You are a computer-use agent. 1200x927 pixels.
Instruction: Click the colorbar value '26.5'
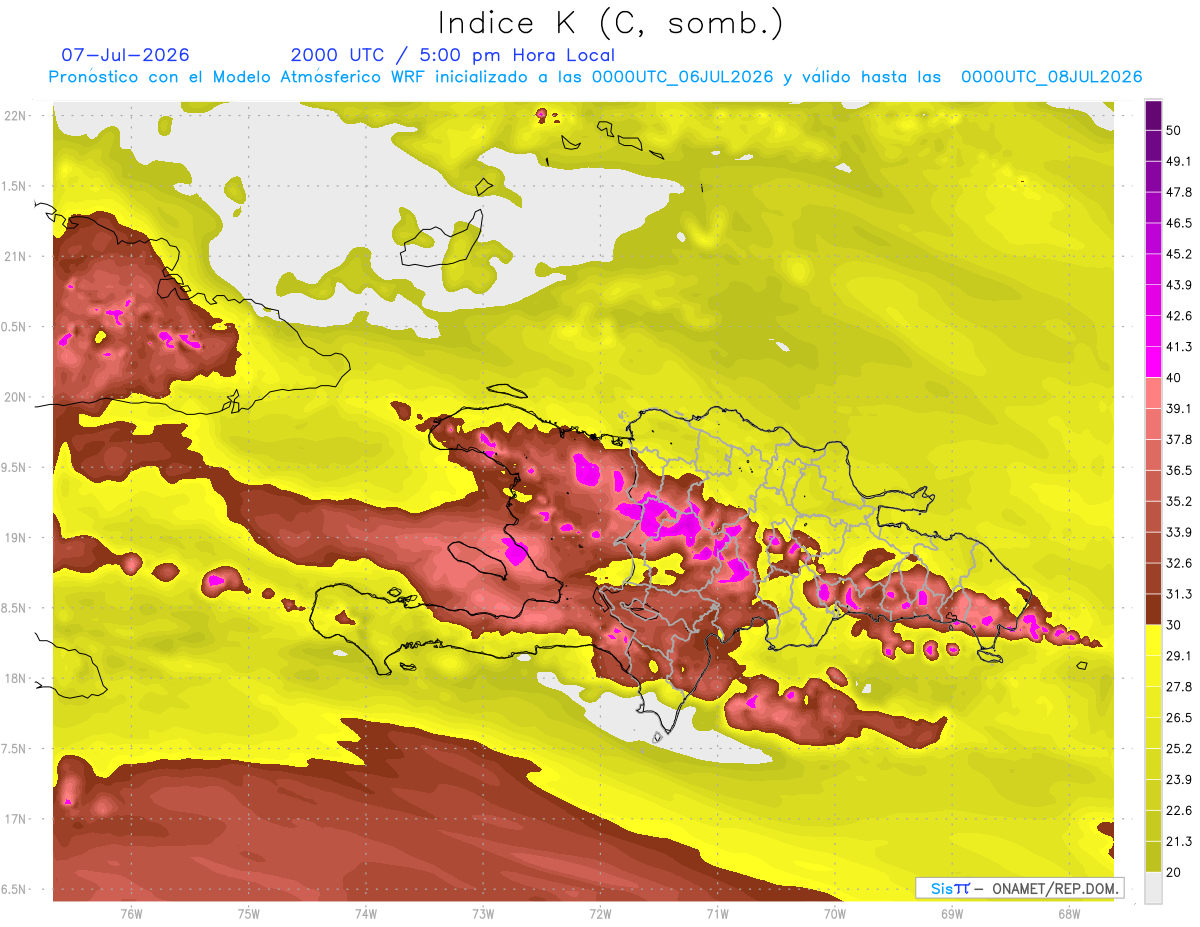click(x=1179, y=718)
